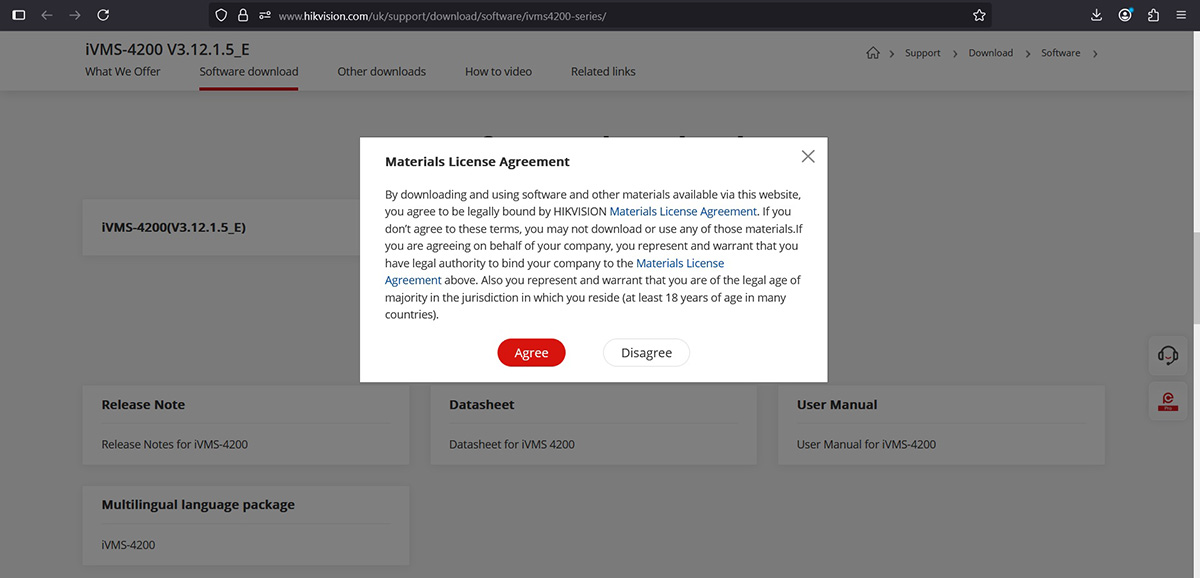This screenshot has width=1200, height=578.
Task: Click the browser address bar URL
Action: click(442, 16)
